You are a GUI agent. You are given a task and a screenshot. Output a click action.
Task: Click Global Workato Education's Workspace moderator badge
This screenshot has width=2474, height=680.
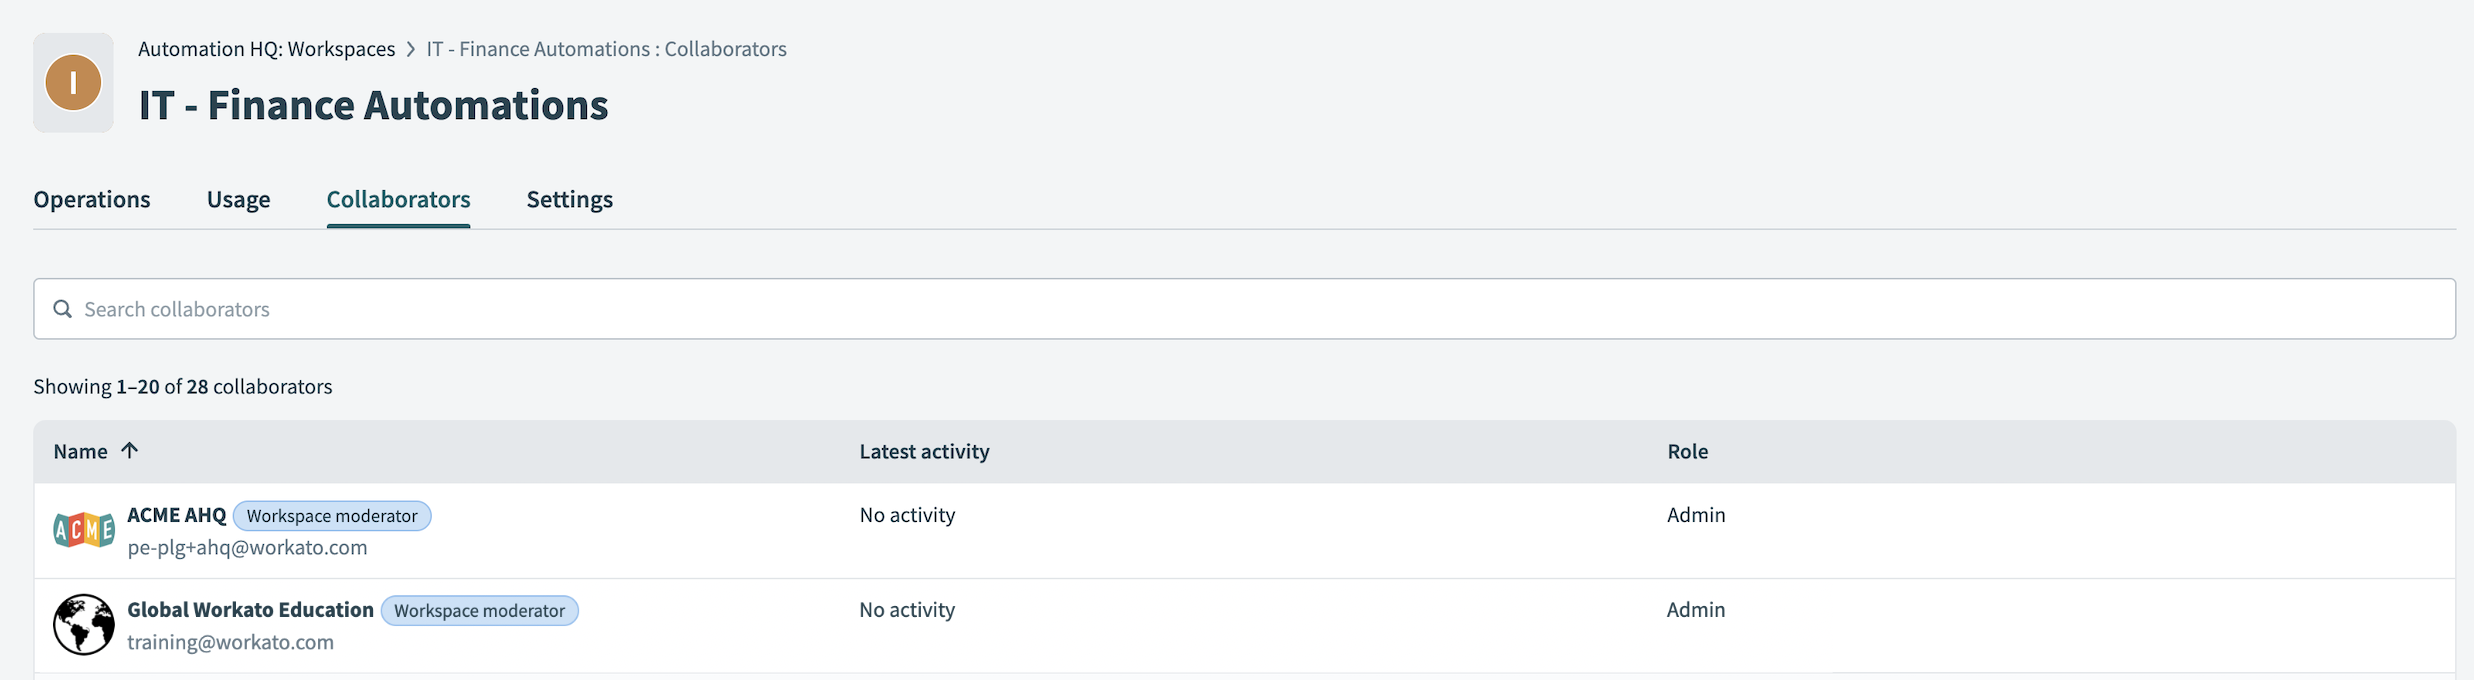pyautogui.click(x=479, y=611)
